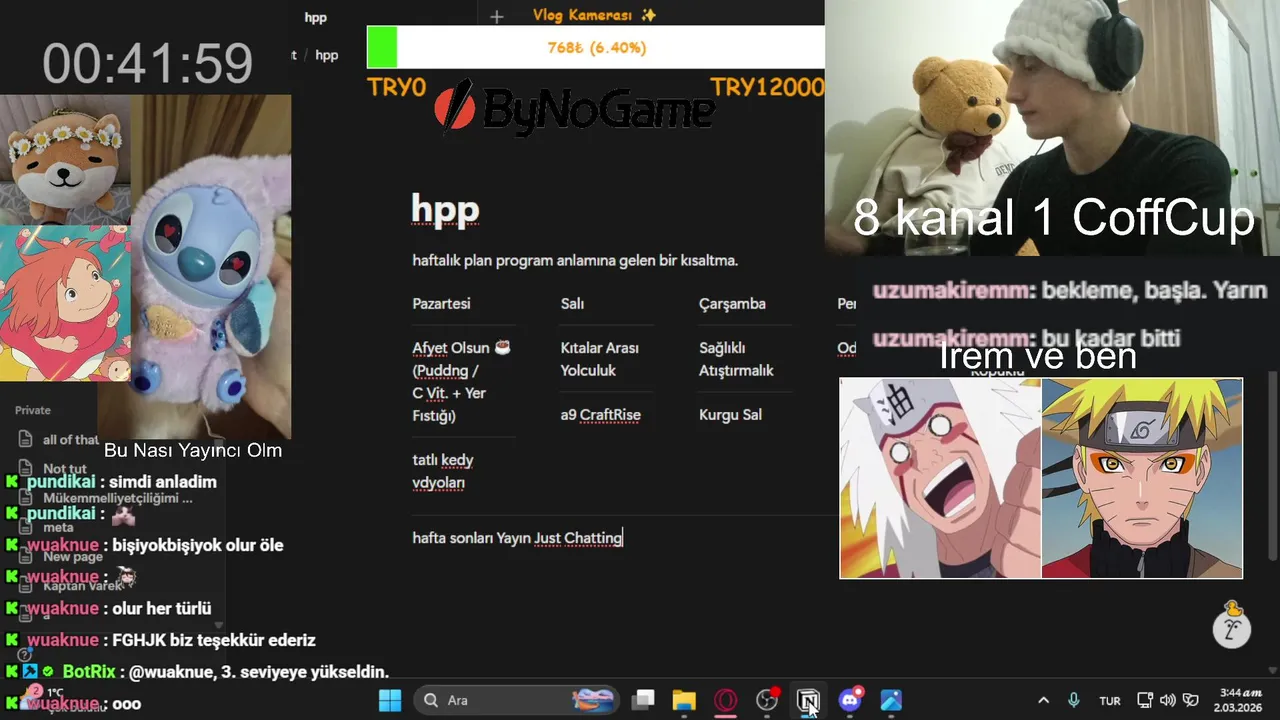The height and width of the screenshot is (720, 1280).
Task: Click the 'Salı' column header
Action: [572, 304]
